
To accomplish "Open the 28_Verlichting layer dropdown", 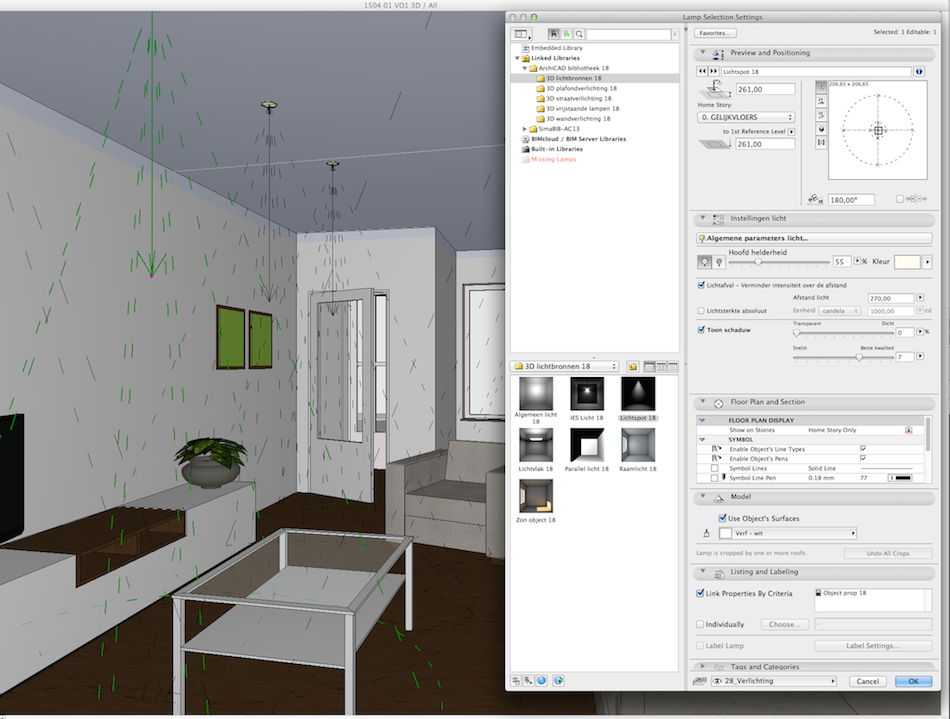I will [x=774, y=681].
